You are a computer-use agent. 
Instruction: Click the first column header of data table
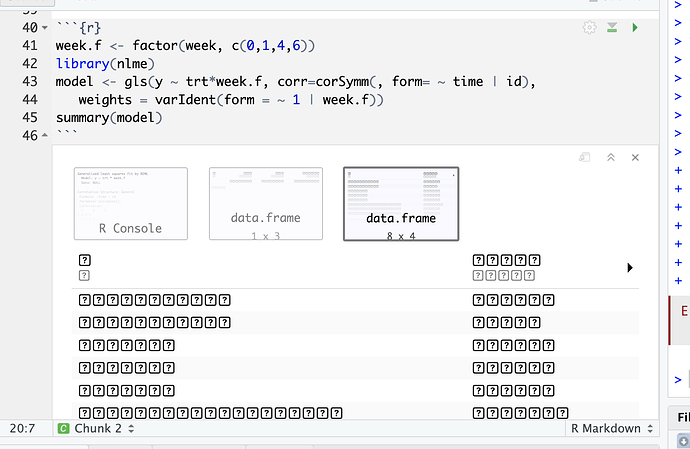pos(84,267)
